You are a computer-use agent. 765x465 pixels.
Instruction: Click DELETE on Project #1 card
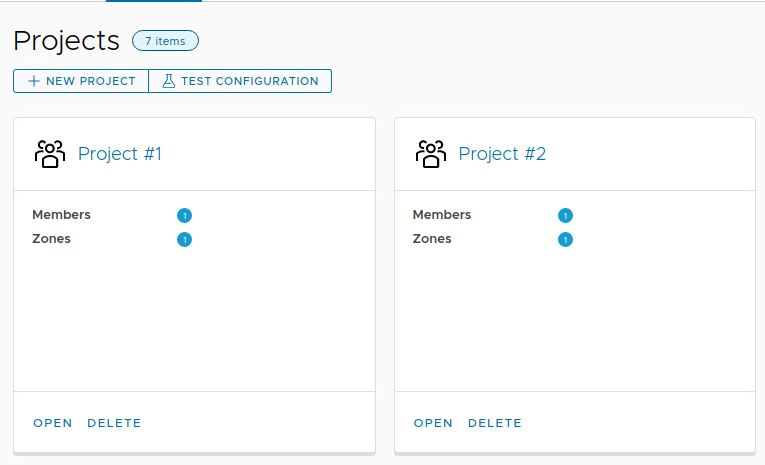(114, 423)
